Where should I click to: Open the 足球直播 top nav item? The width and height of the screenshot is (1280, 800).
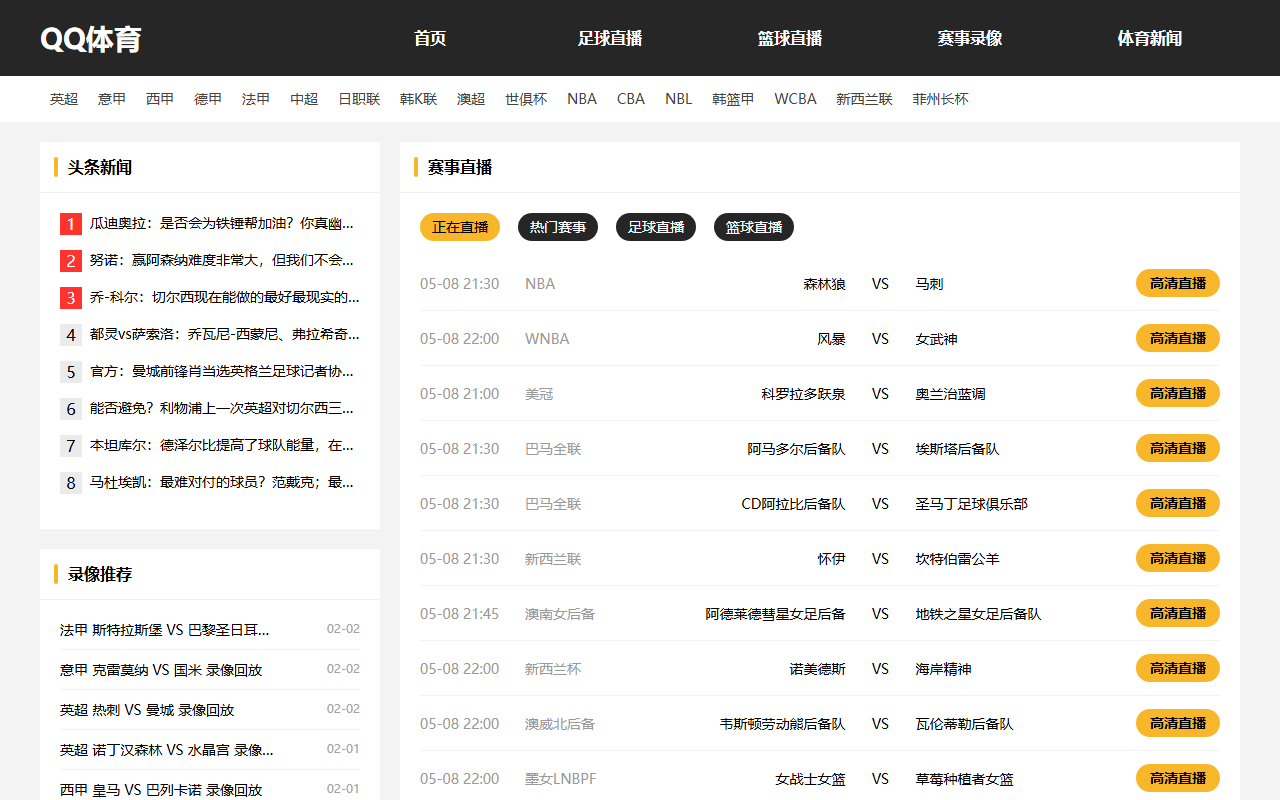(610, 38)
